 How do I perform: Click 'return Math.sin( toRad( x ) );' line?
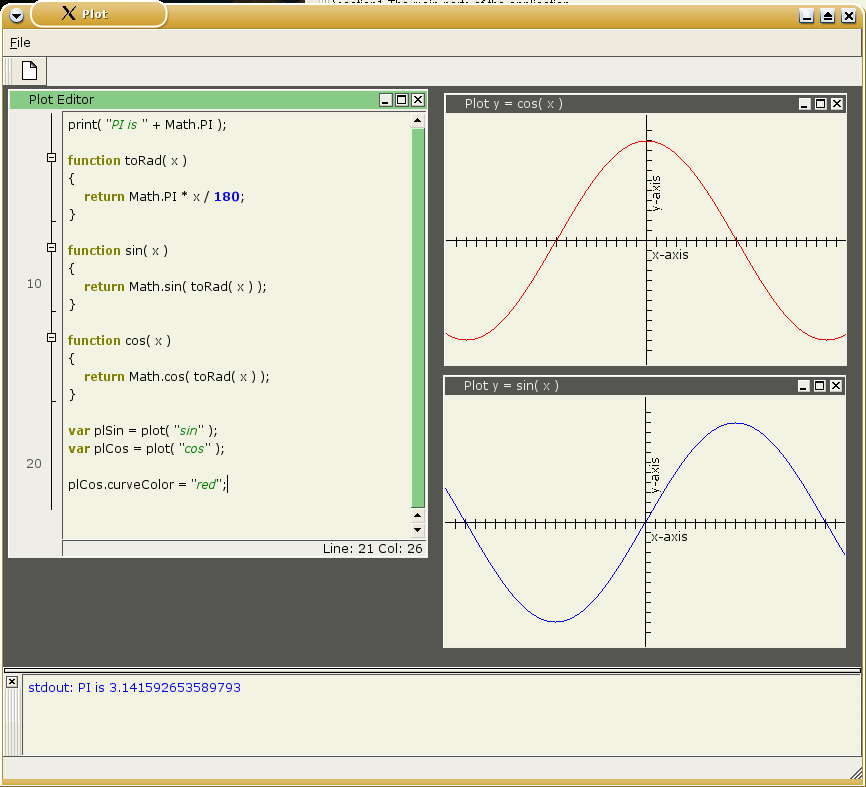[x=175, y=287]
